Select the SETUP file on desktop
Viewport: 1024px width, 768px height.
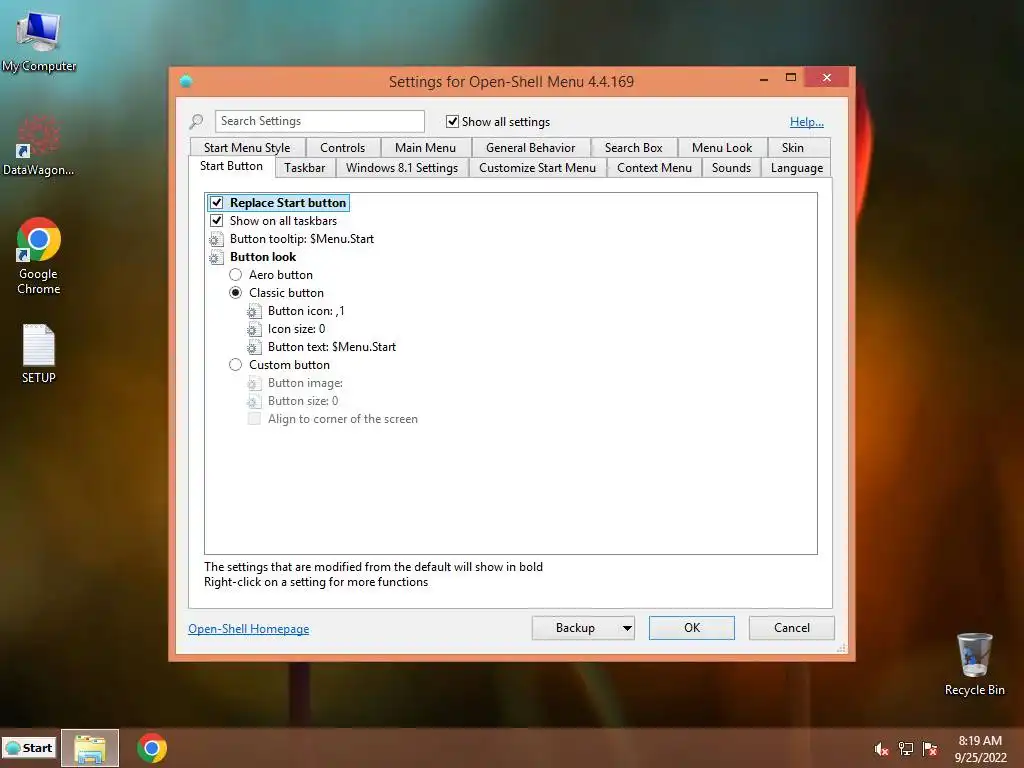(x=39, y=353)
